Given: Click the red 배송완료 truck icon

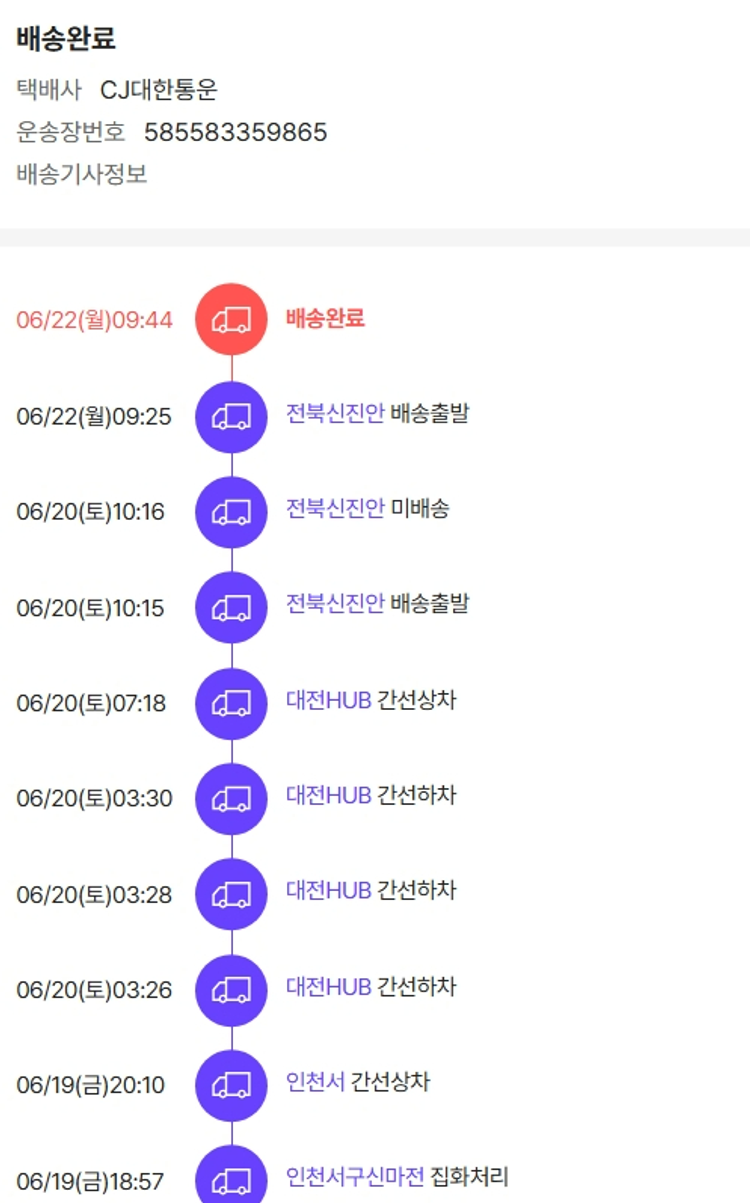Looking at the screenshot, I should pyautogui.click(x=231, y=319).
